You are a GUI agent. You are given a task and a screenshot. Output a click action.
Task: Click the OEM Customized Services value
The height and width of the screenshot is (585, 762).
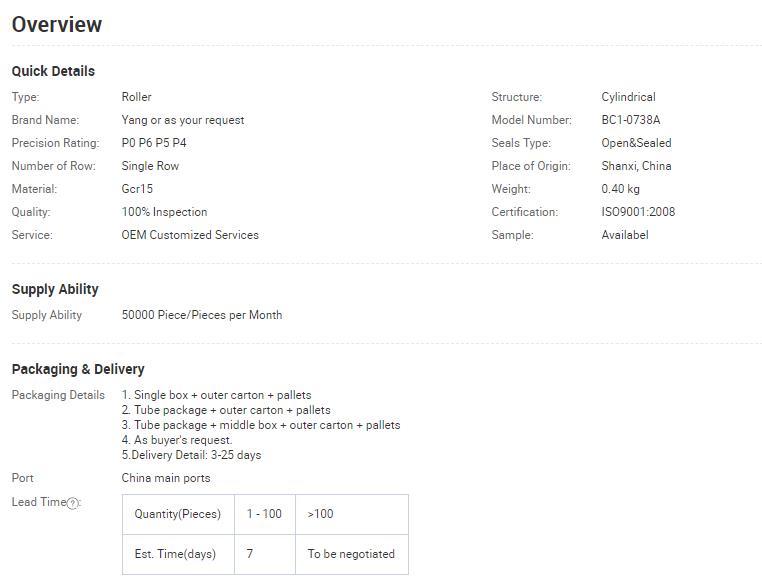(x=190, y=235)
